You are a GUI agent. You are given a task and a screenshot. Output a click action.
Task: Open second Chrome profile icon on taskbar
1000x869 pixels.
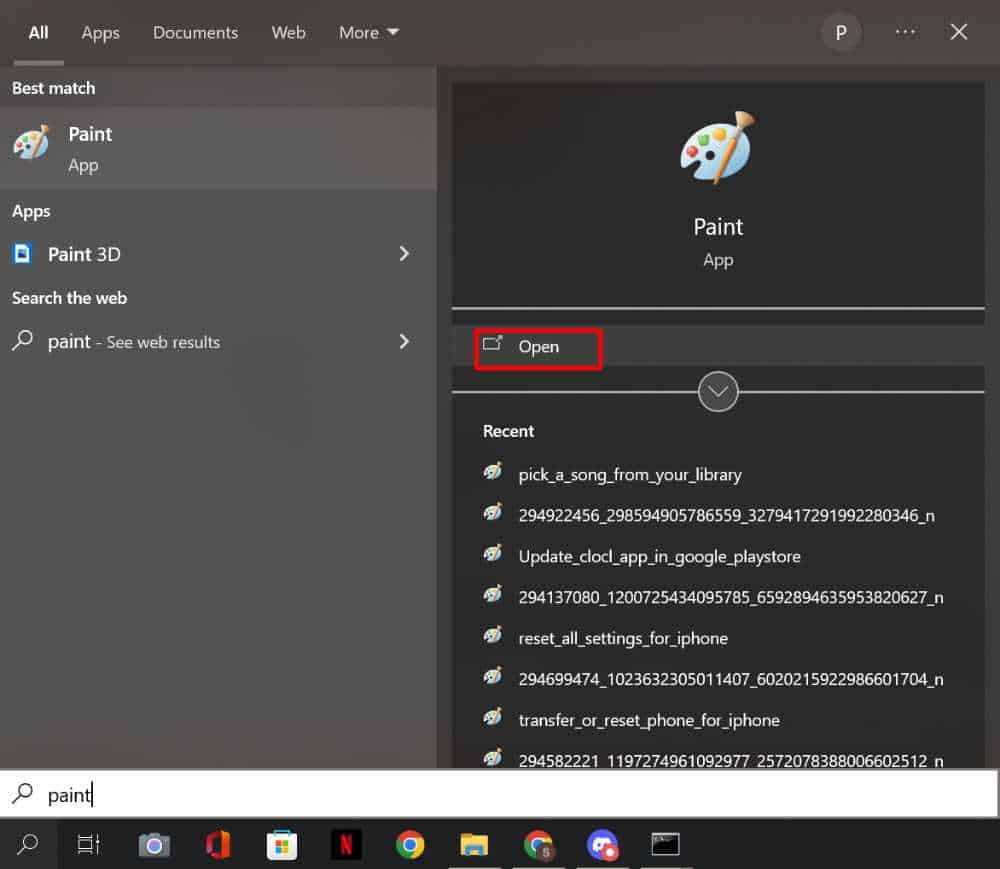(x=538, y=845)
